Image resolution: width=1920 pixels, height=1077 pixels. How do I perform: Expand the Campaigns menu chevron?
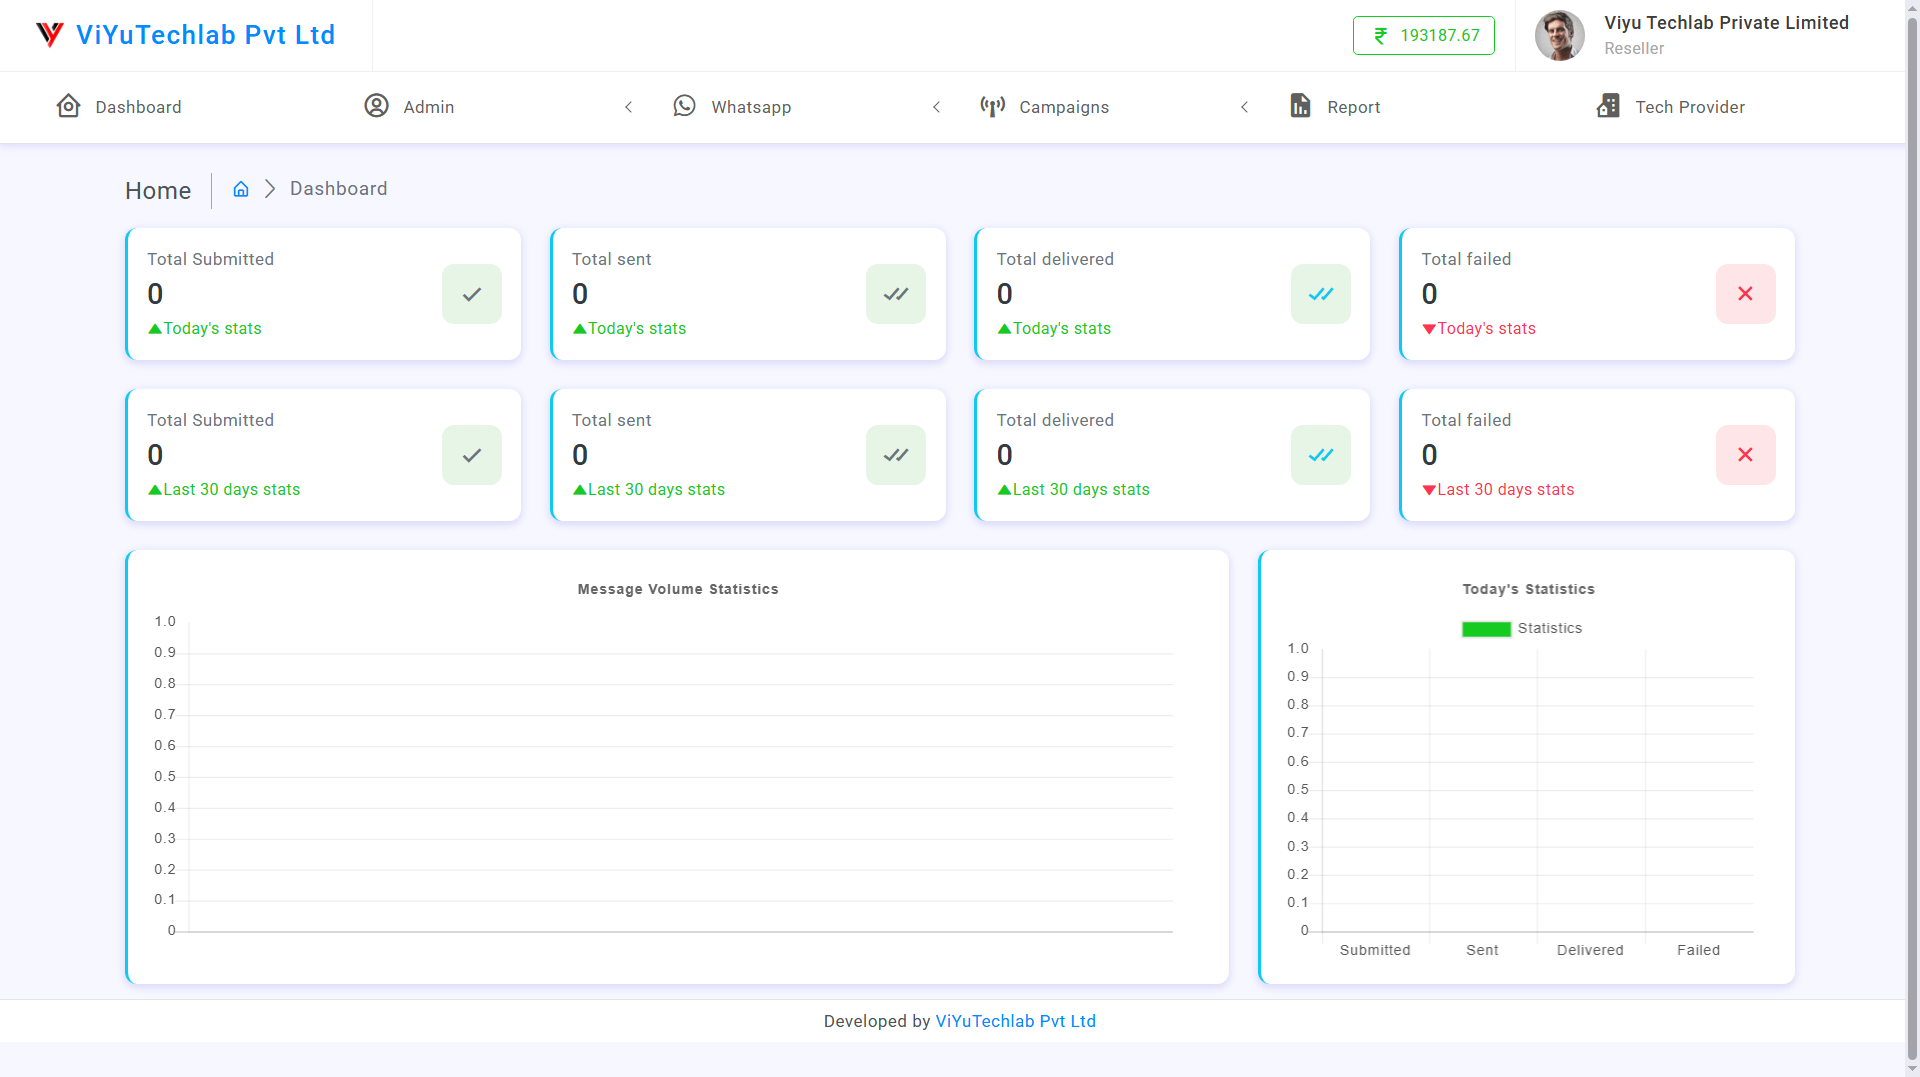point(1244,107)
